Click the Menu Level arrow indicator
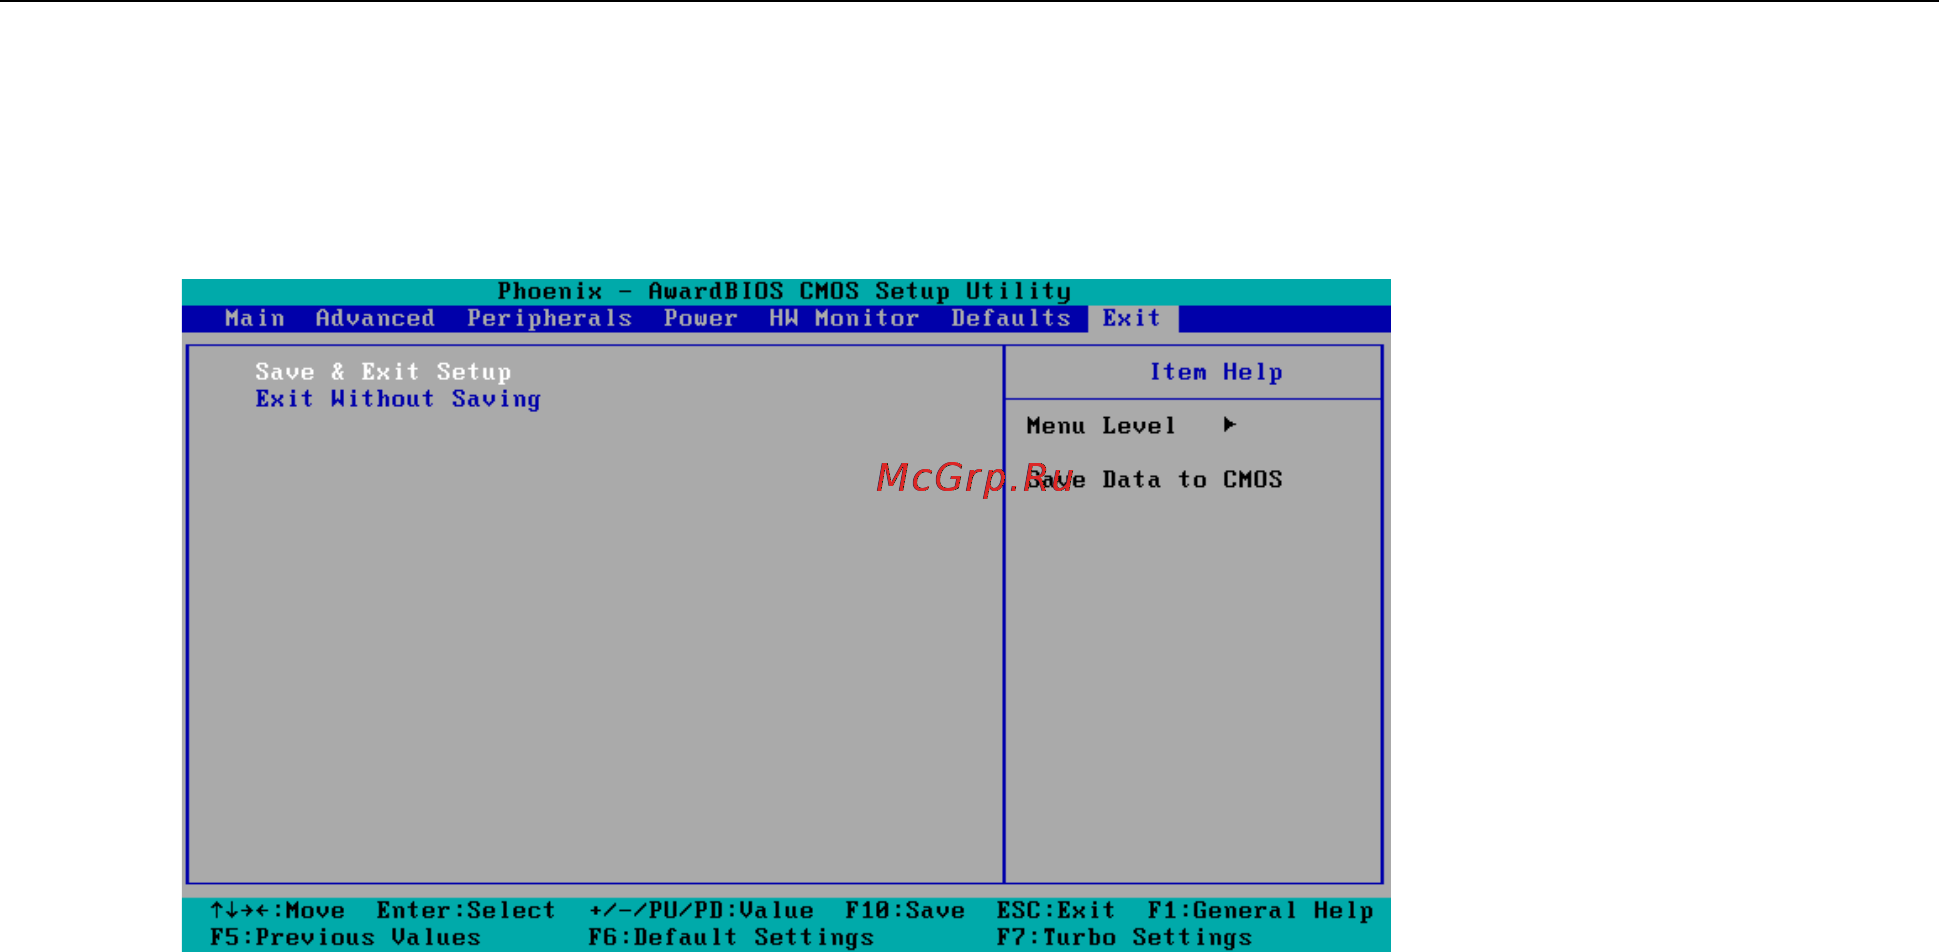Screen dimensions: 1939x952 [x=1230, y=425]
